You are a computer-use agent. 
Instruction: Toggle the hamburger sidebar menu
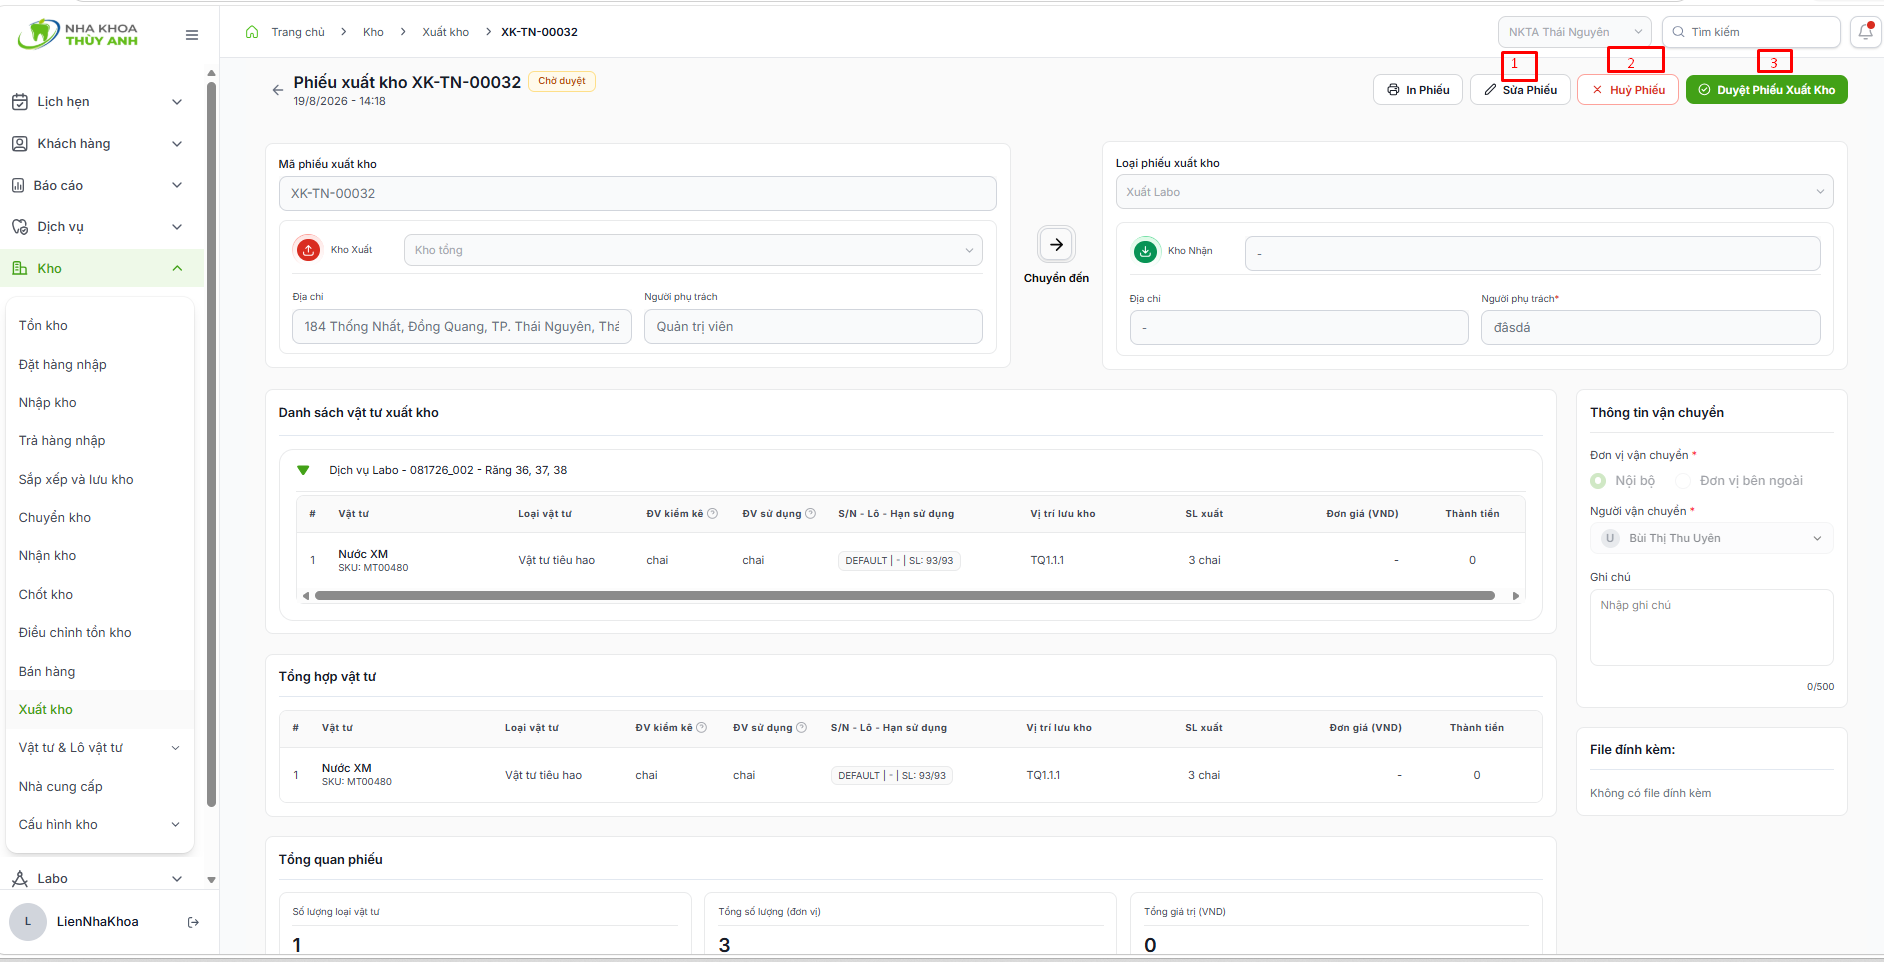(192, 35)
